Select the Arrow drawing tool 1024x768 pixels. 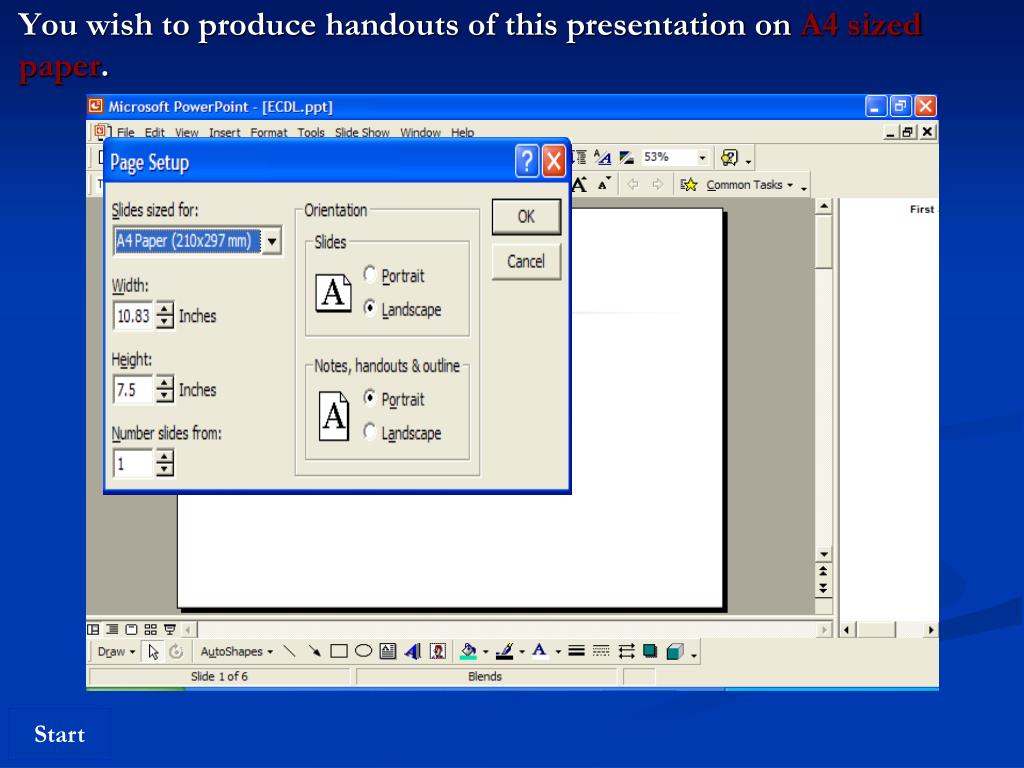pyautogui.click(x=314, y=652)
